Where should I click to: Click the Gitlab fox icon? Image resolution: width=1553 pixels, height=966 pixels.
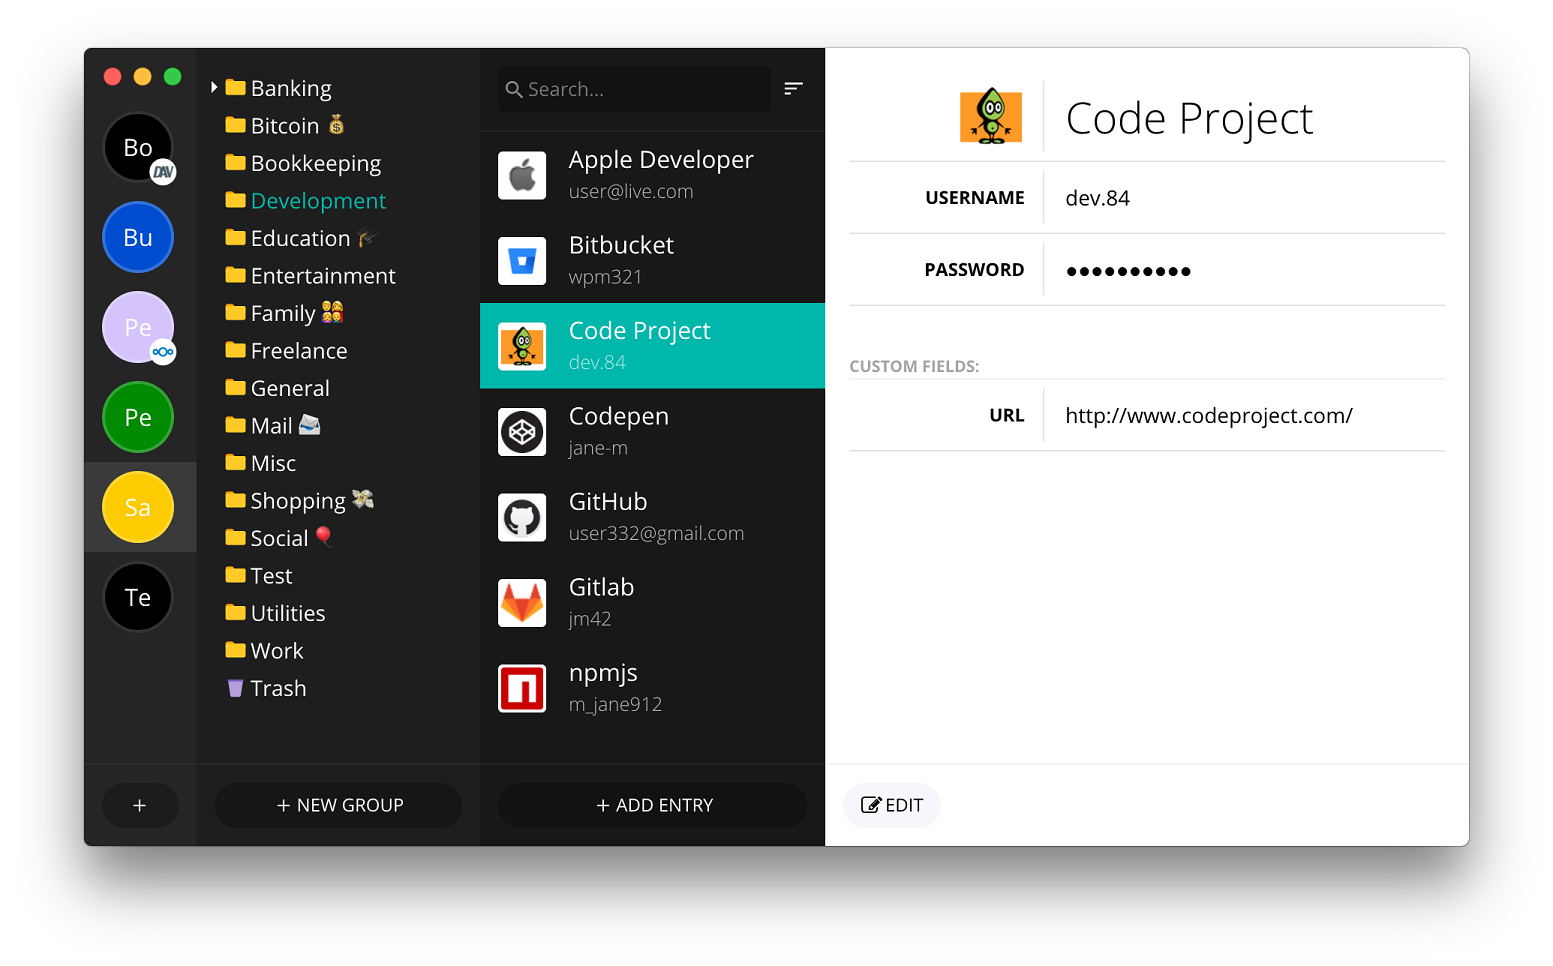point(522,603)
